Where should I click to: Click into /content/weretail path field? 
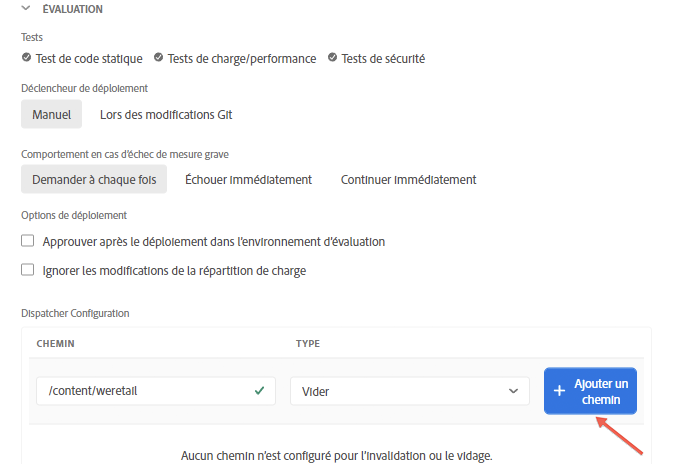[x=156, y=391]
